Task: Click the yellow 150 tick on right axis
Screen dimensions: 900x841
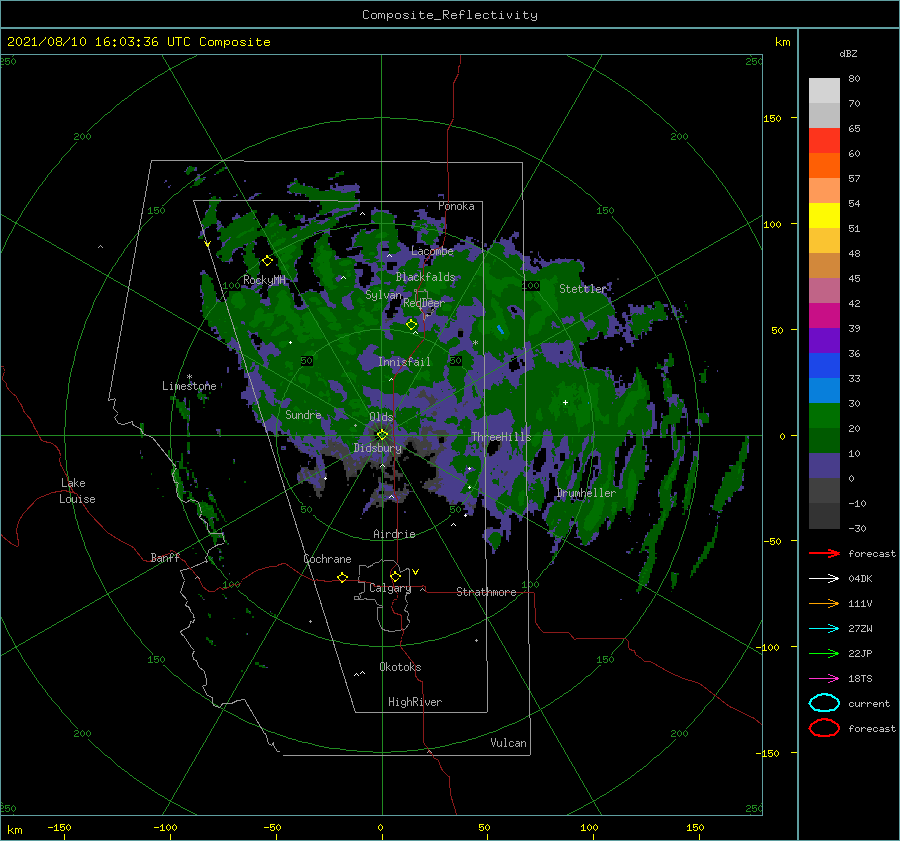Action: (x=772, y=118)
